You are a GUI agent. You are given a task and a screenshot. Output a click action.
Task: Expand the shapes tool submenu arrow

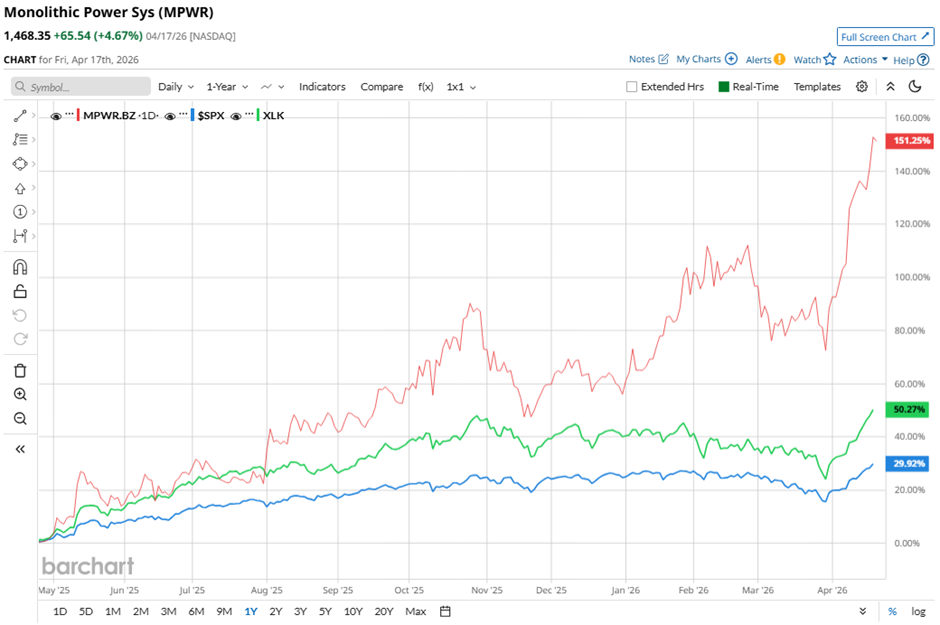(34, 164)
